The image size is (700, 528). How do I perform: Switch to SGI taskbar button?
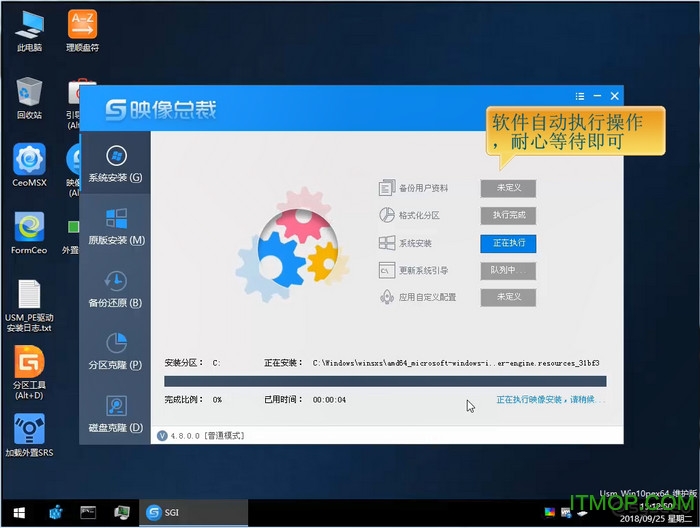coord(193,512)
